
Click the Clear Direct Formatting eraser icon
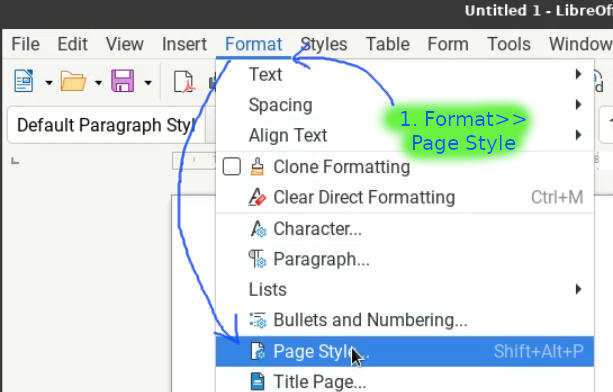(x=257, y=197)
